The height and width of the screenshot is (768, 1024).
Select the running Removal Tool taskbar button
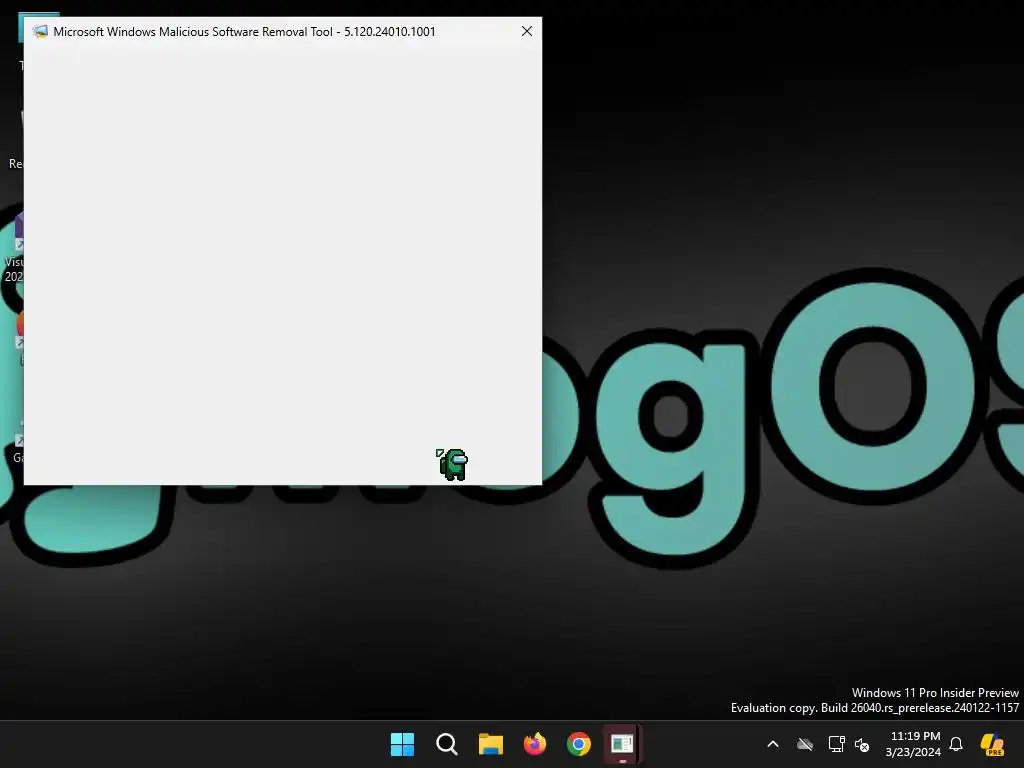tap(622, 744)
